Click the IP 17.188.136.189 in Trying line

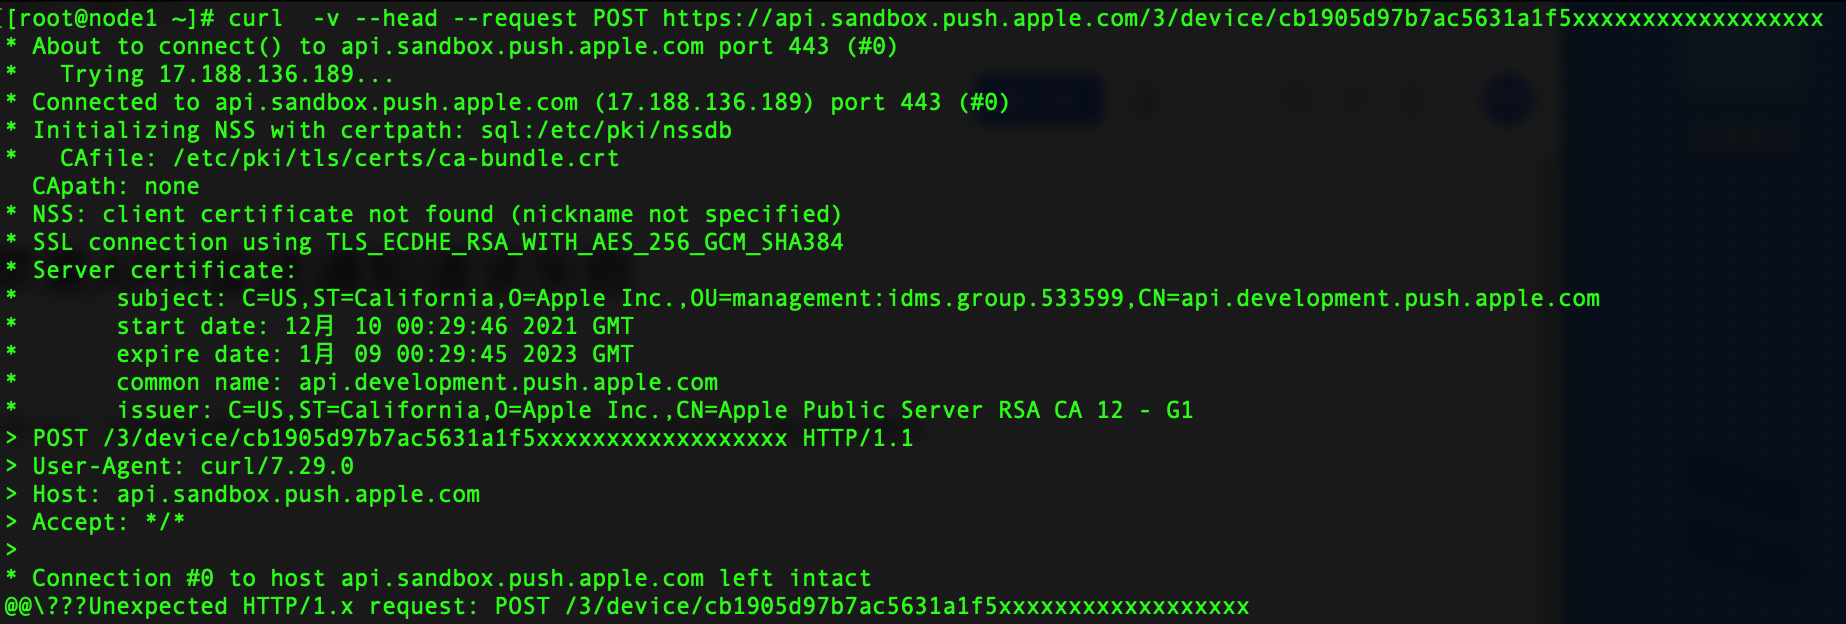coord(256,75)
